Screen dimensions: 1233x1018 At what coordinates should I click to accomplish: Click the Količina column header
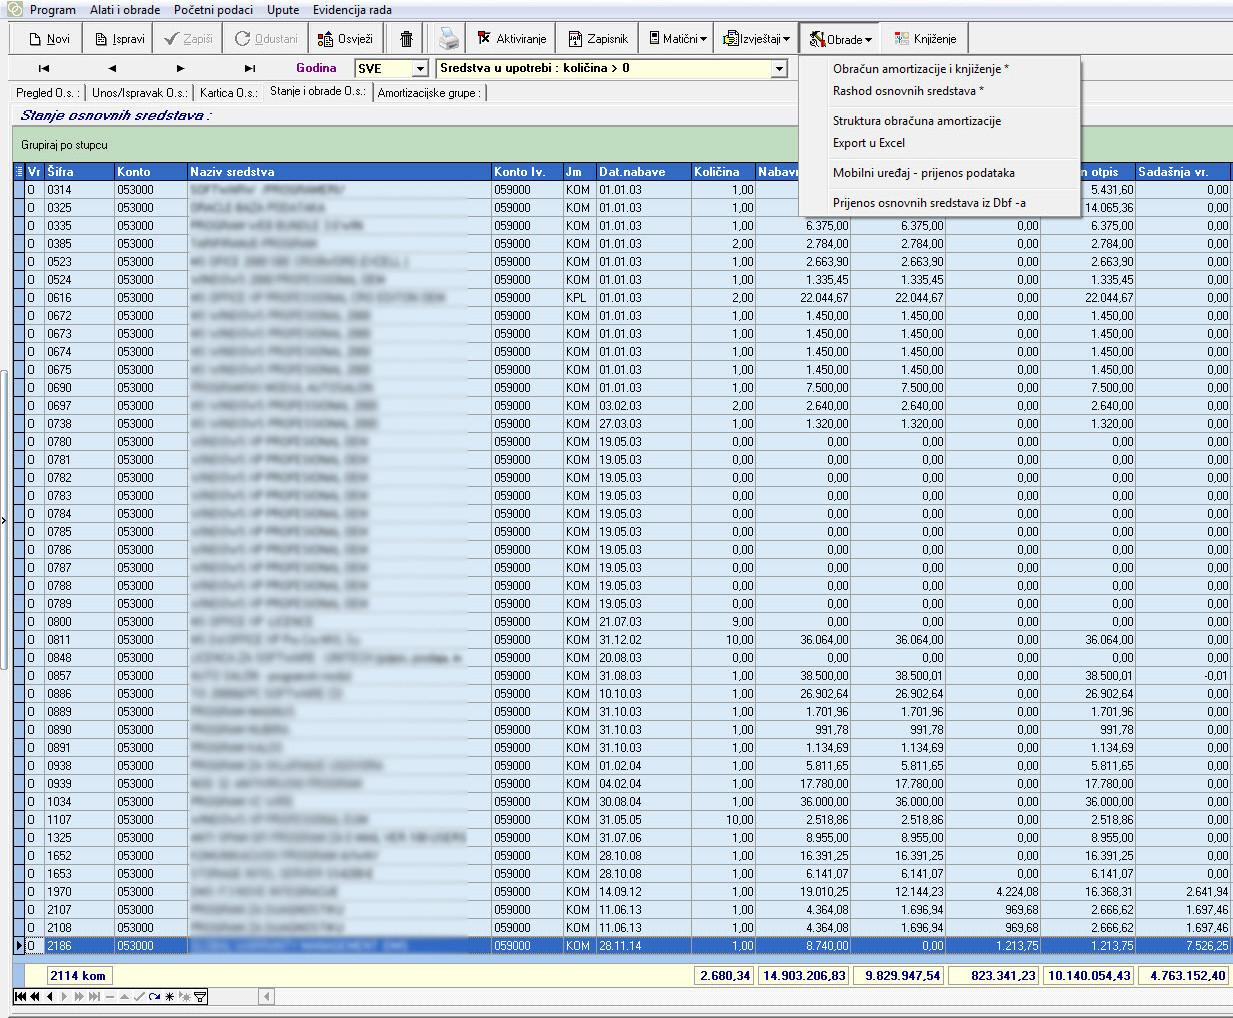[724, 172]
